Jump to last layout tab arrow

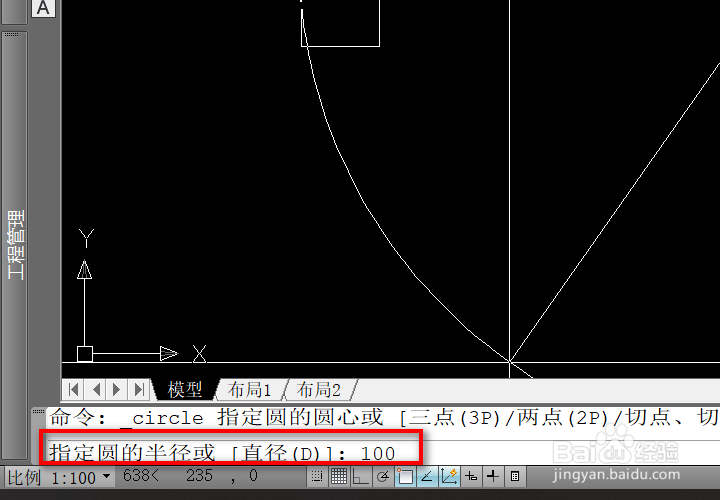coord(139,390)
